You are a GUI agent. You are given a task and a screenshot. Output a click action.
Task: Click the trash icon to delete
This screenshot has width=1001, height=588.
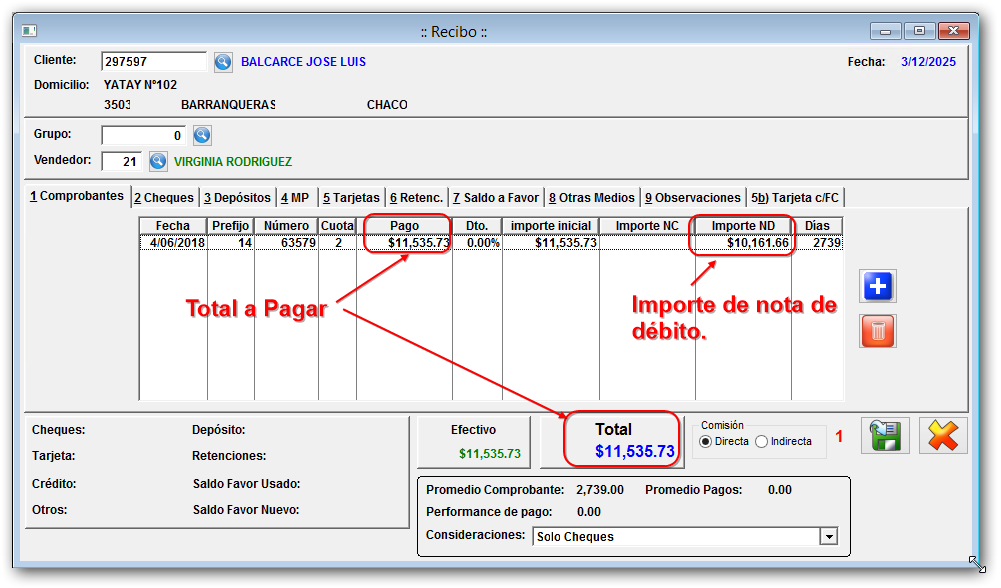(877, 331)
